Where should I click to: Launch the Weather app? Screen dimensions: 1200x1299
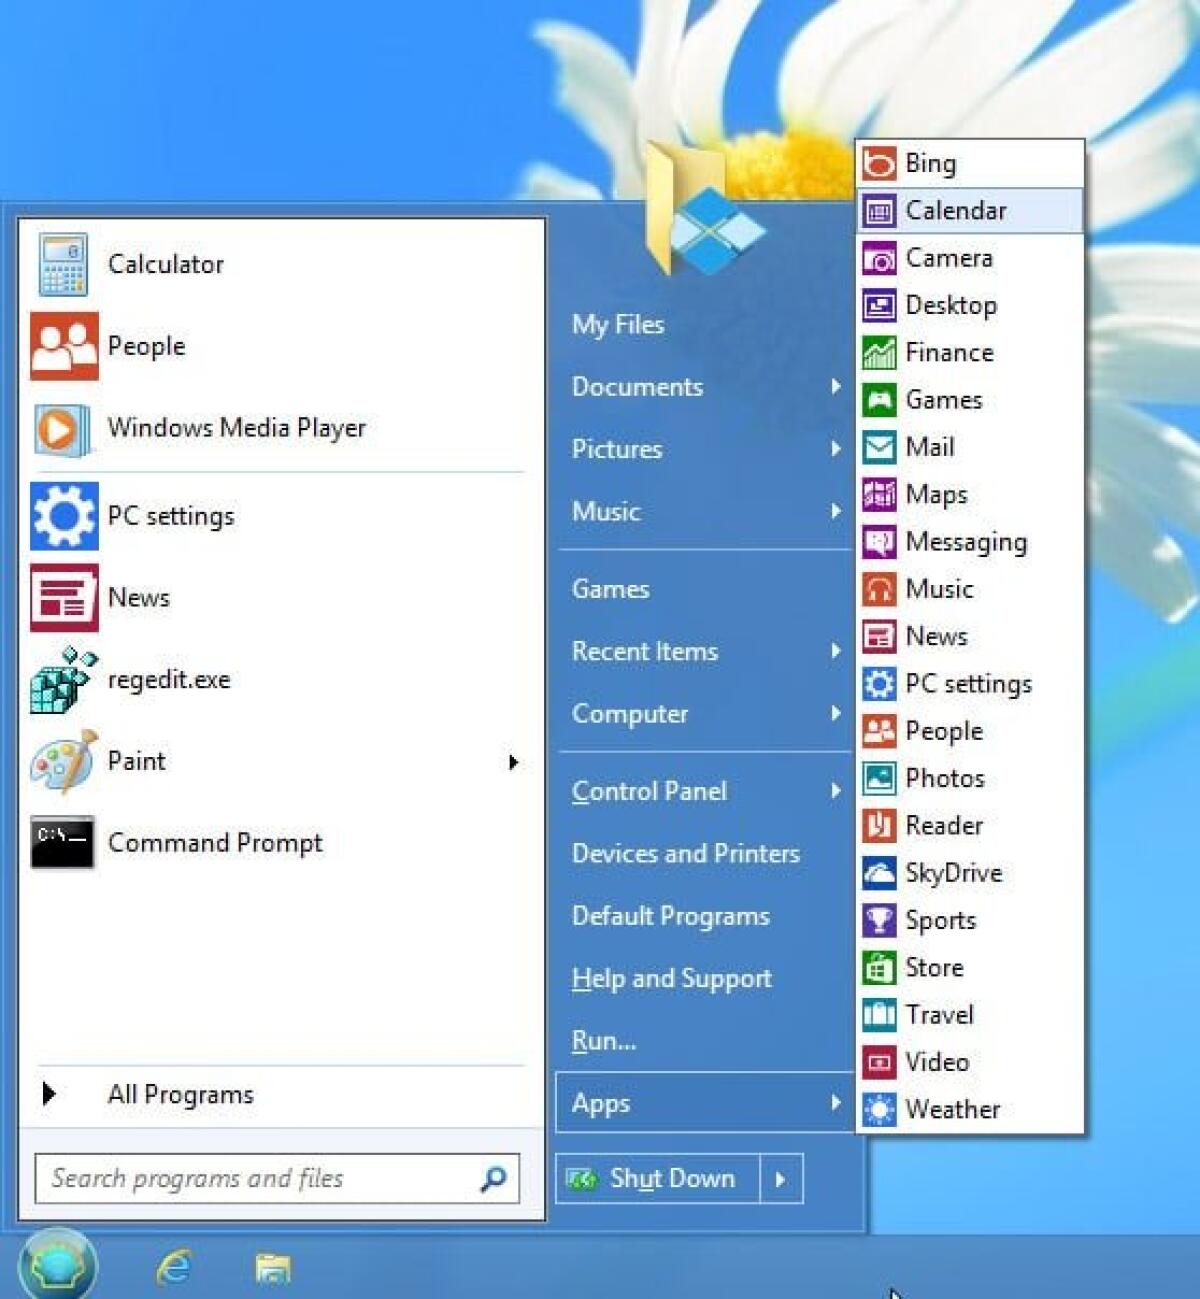pyautogui.click(x=951, y=1109)
